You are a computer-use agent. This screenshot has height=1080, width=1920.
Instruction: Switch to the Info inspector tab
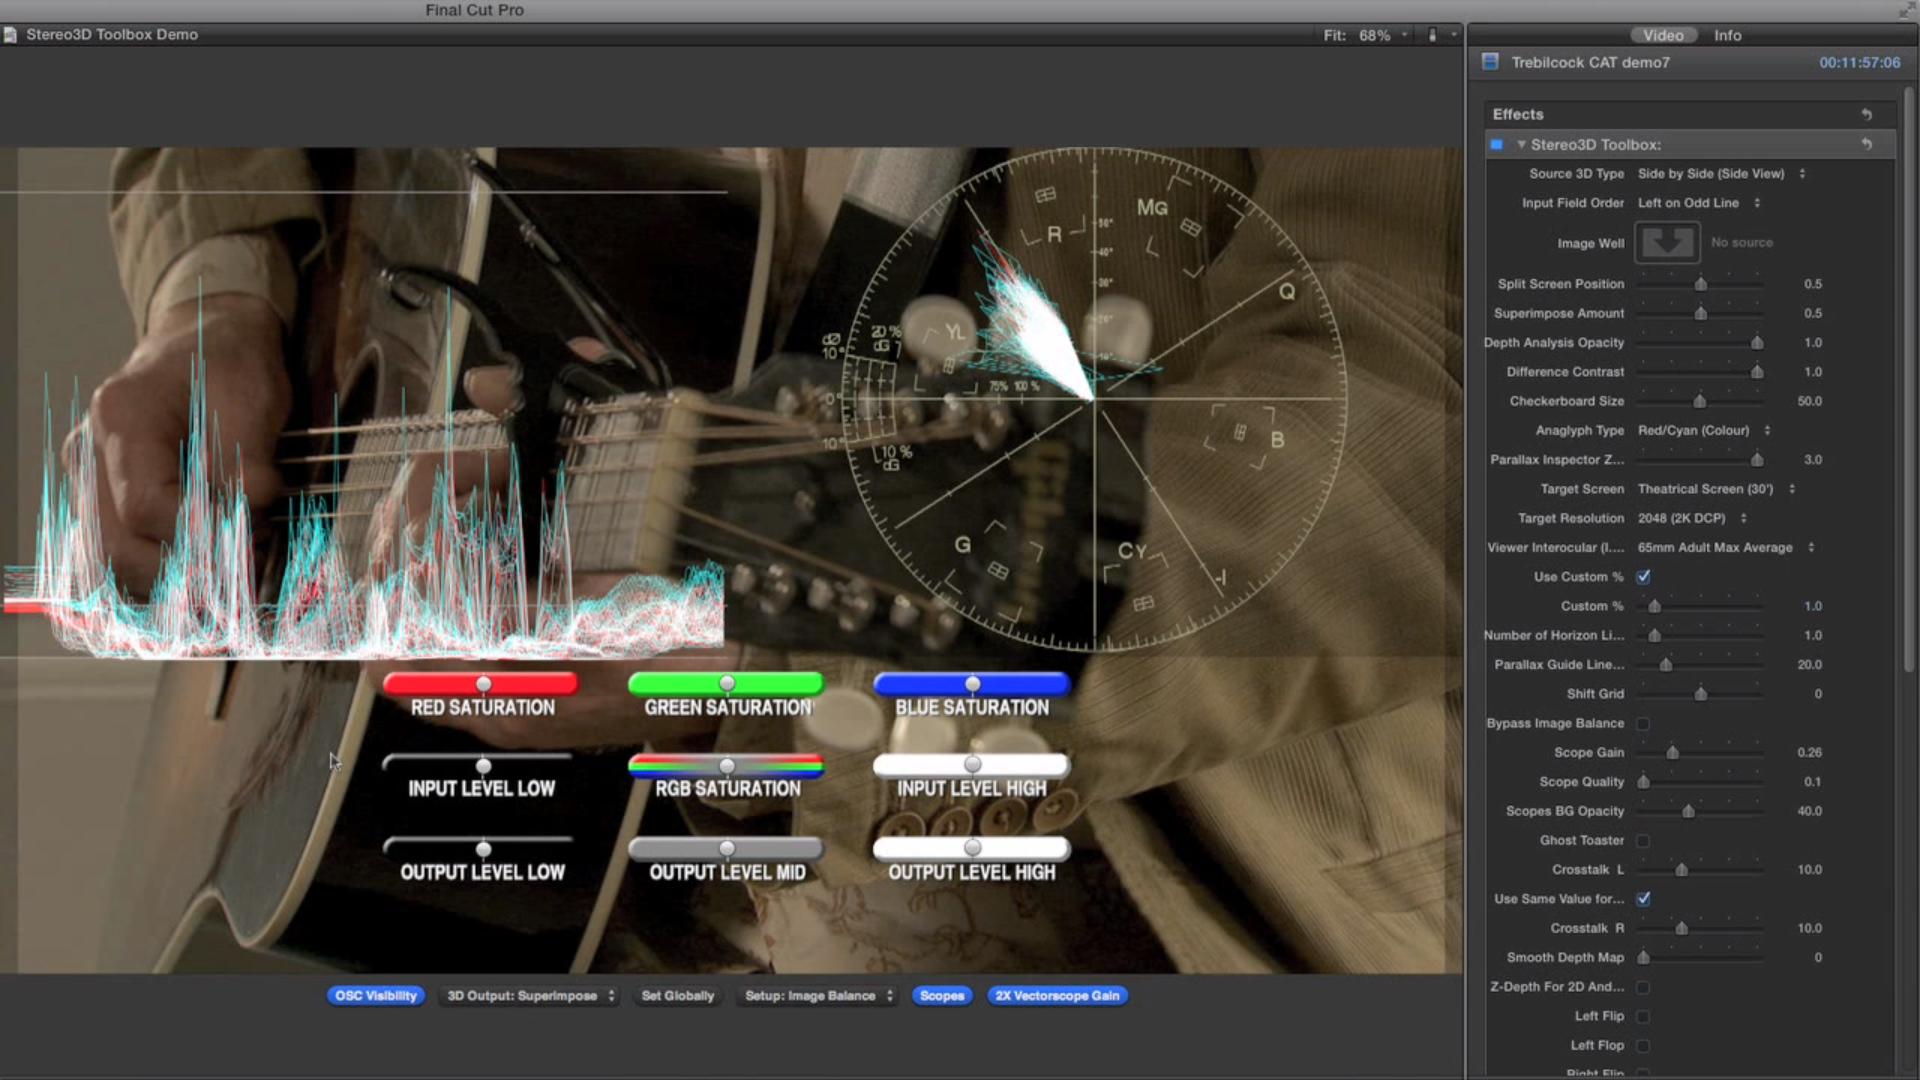pos(1727,35)
